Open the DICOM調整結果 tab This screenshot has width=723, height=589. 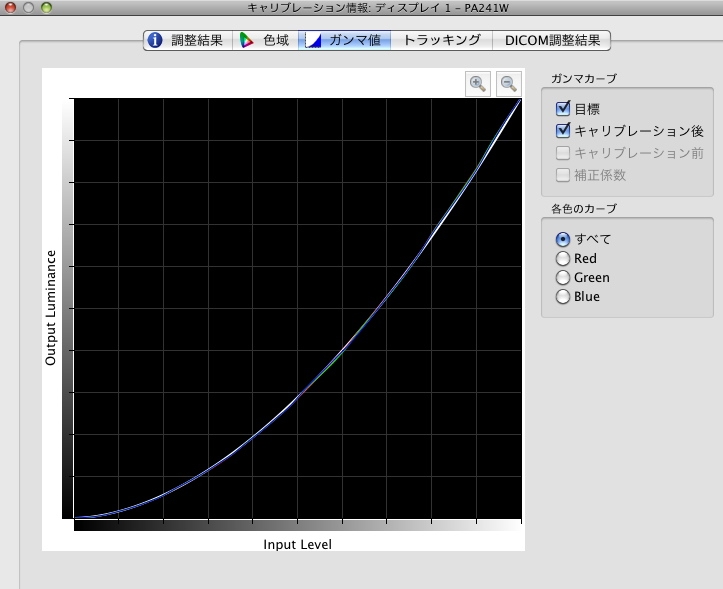552,41
